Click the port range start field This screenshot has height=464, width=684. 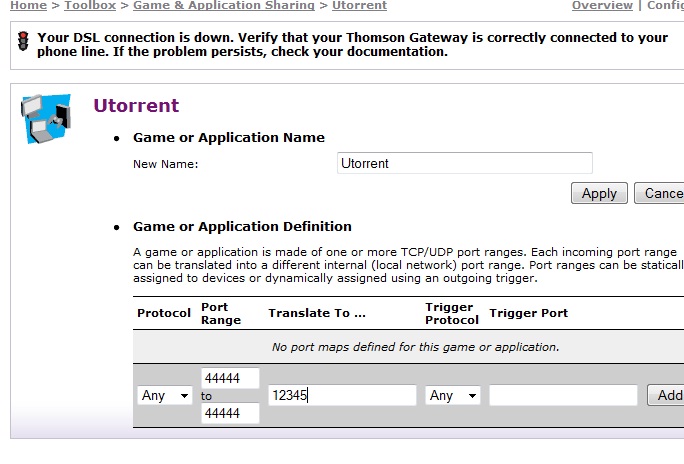coord(230,378)
